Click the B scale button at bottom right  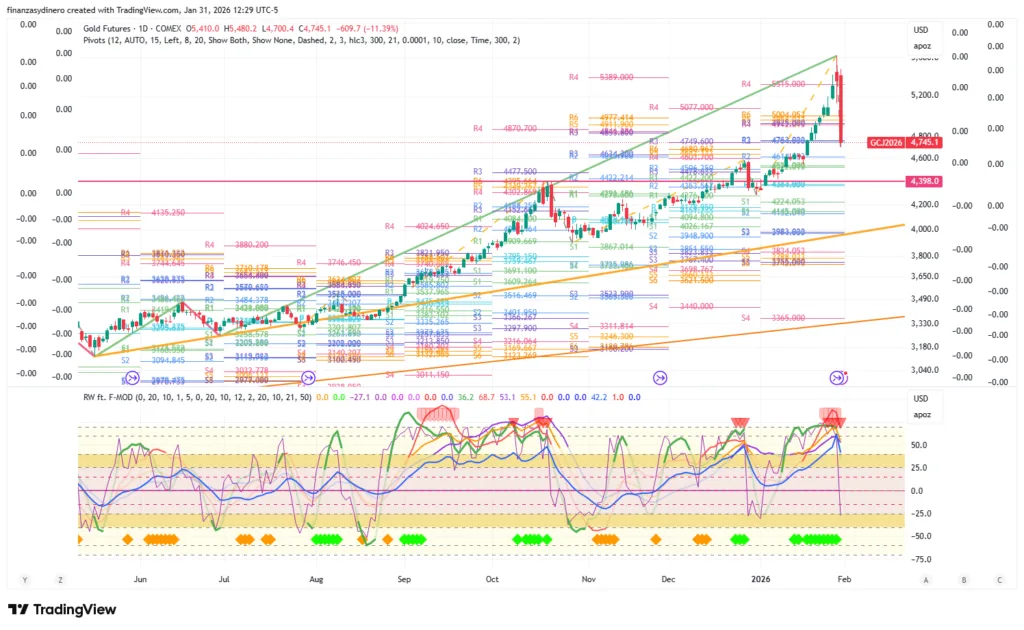tap(963, 579)
